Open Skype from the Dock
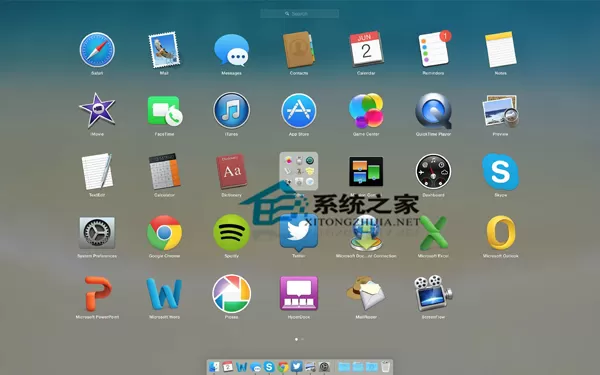Screen dimensions: 600x375 (269, 367)
